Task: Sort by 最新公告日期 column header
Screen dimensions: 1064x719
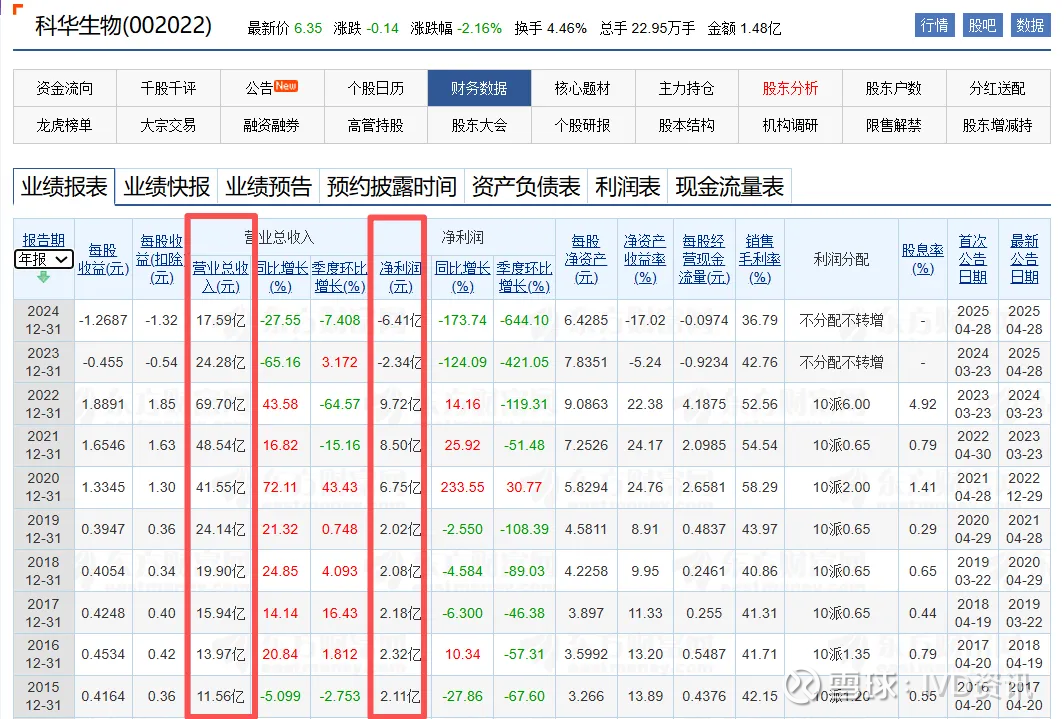Action: pyautogui.click(x=1024, y=259)
